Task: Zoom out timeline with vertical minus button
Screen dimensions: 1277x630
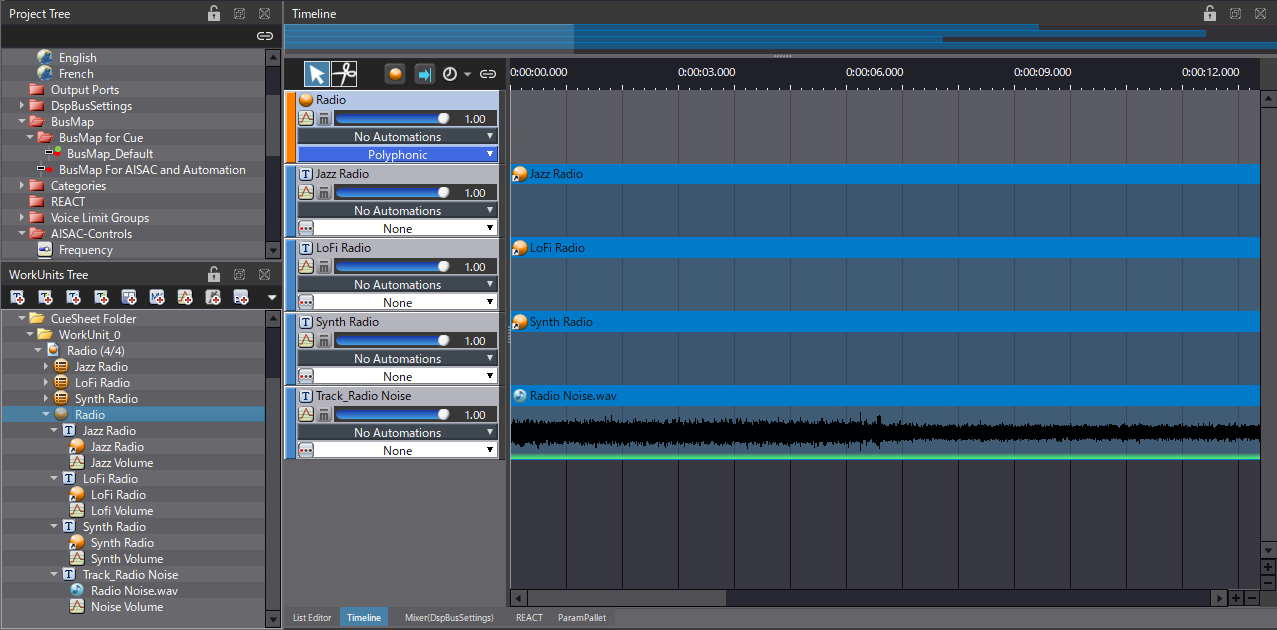Action: 1268,582
